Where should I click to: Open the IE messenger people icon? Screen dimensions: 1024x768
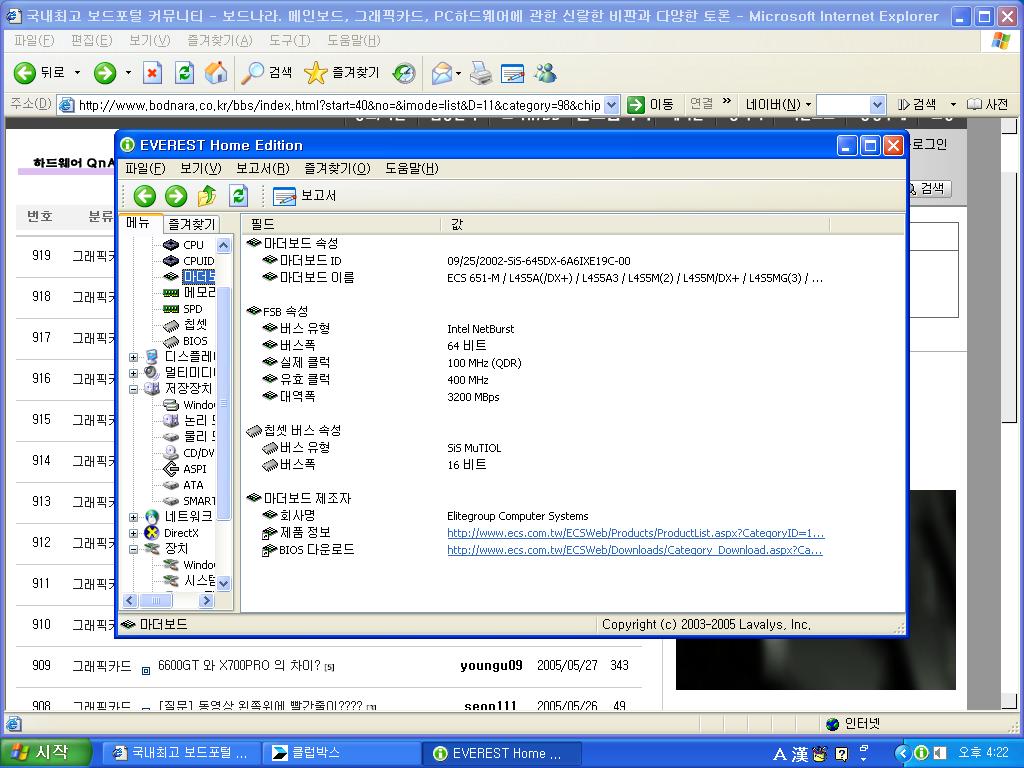click(545, 72)
